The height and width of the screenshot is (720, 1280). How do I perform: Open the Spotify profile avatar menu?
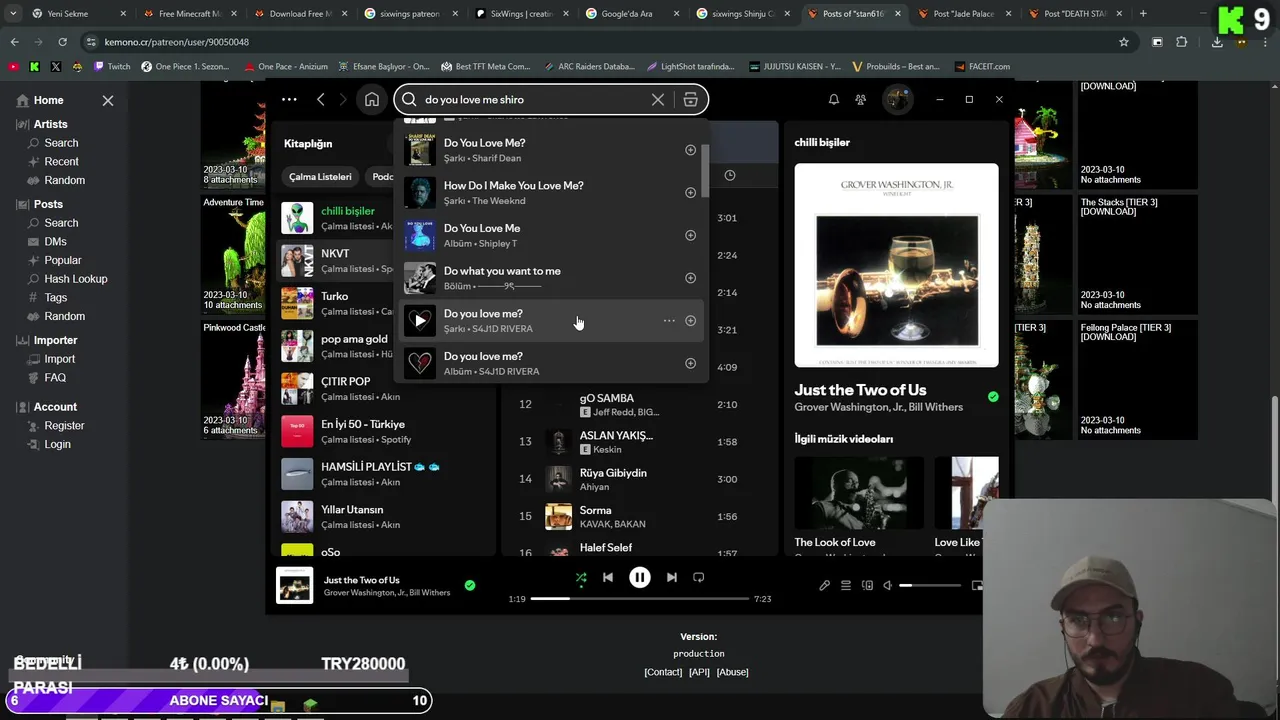click(897, 99)
